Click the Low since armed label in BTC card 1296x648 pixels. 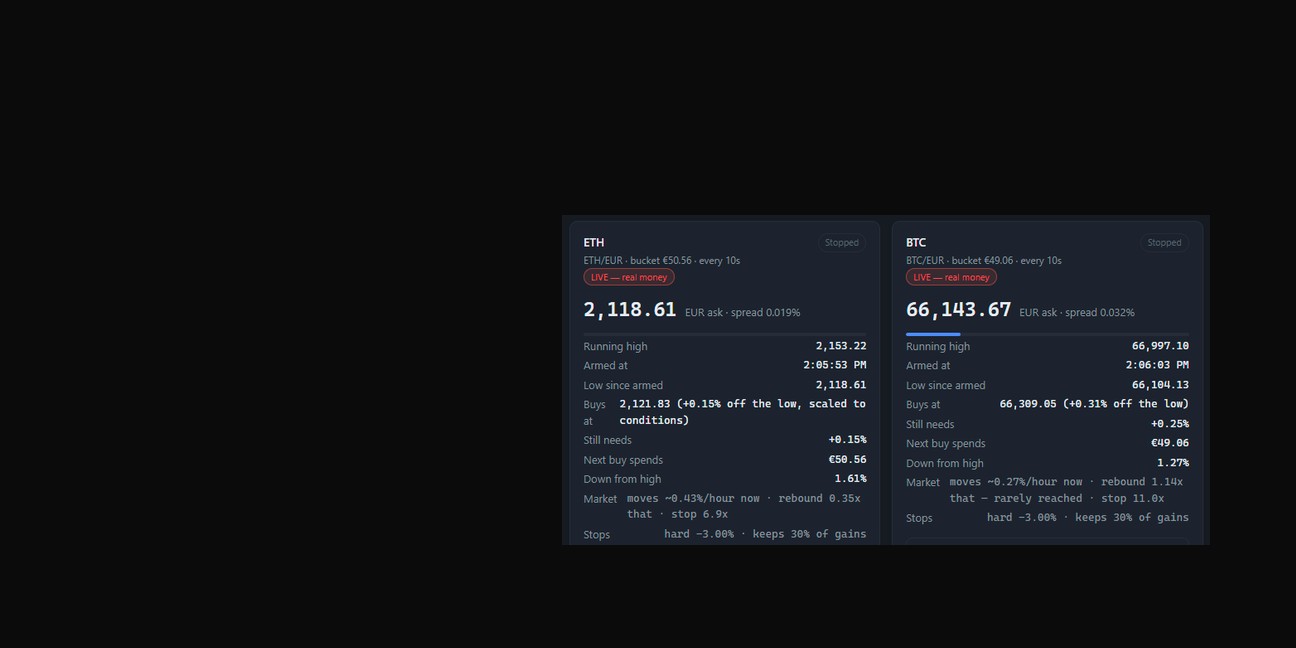[945, 385]
